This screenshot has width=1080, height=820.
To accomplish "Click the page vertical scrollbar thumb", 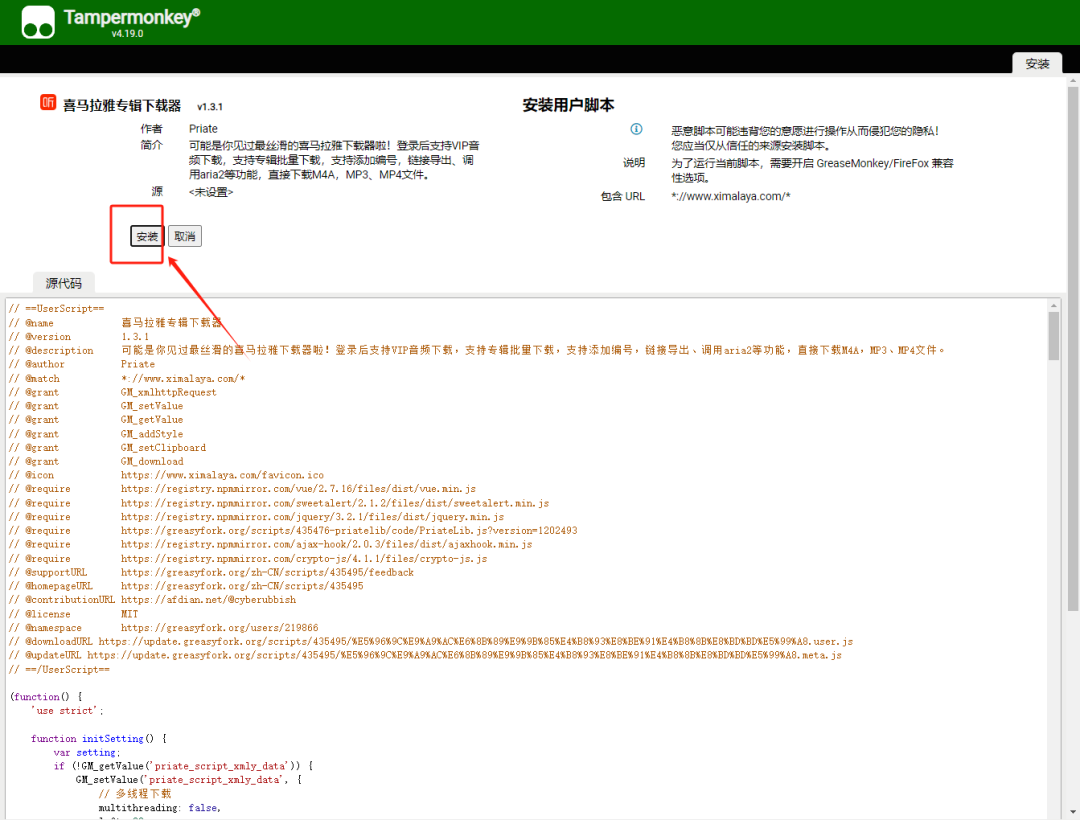I will (x=1073, y=348).
